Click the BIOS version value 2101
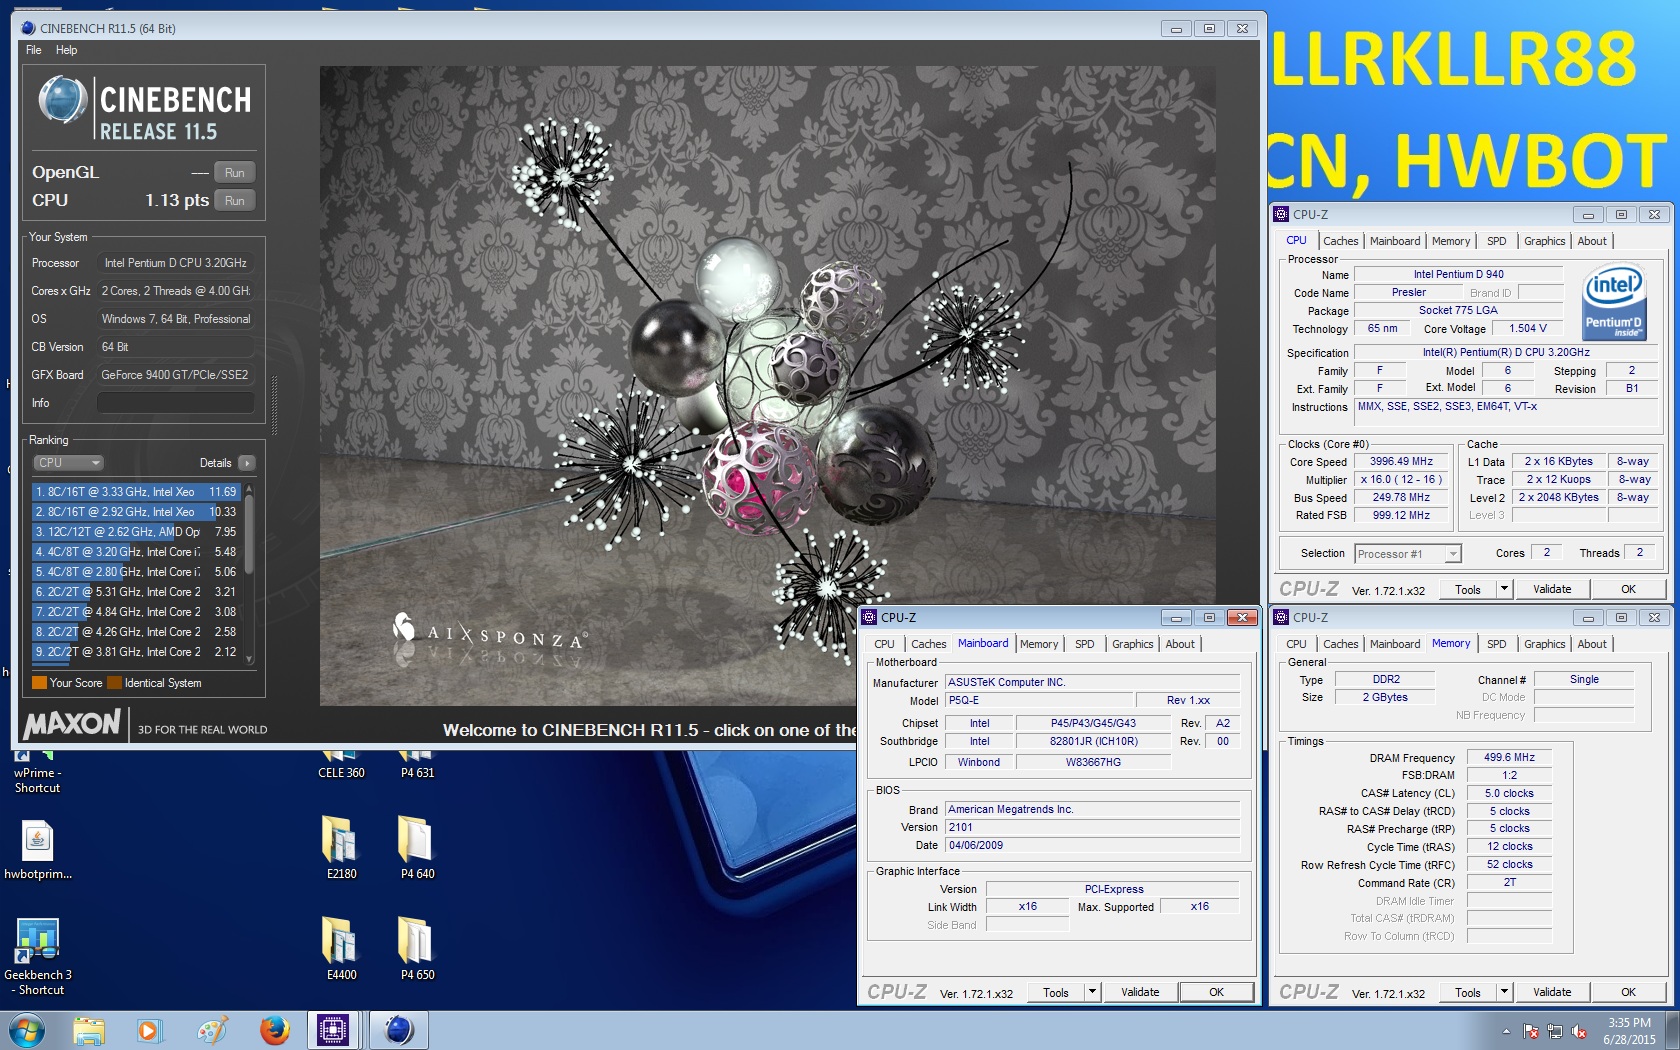1680x1050 pixels. pos(1093,827)
